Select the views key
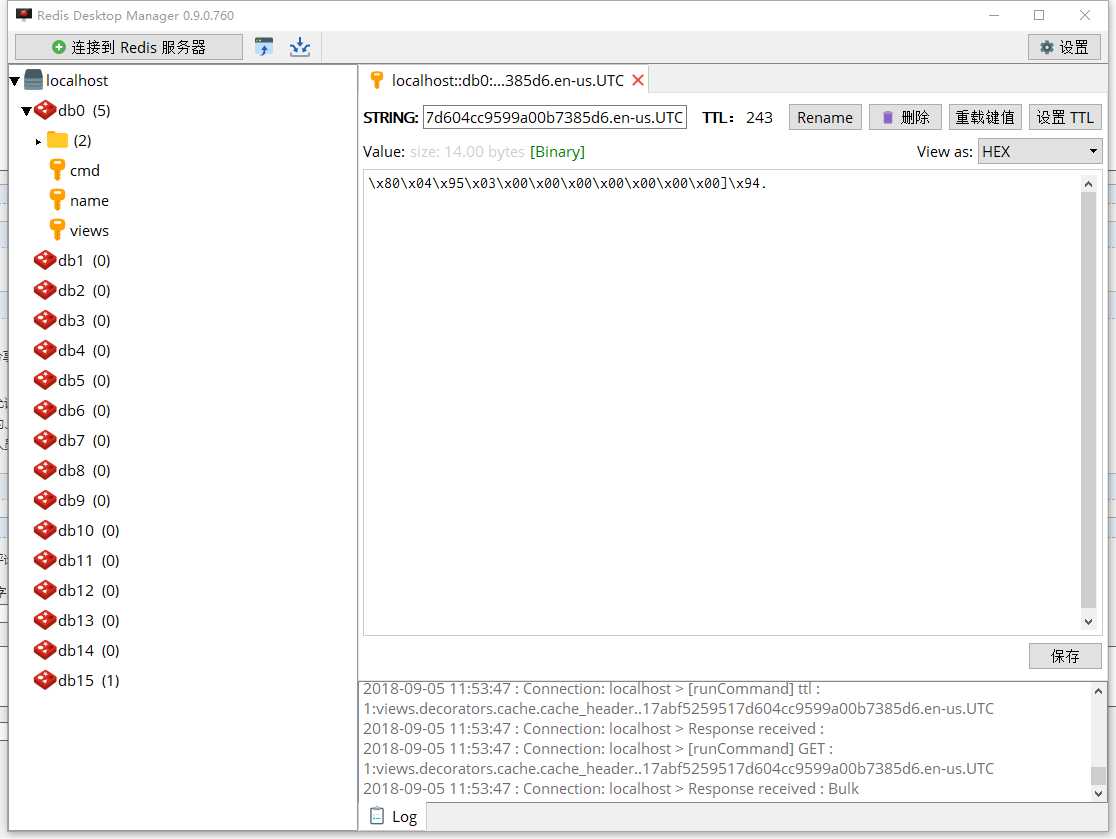The width and height of the screenshot is (1116, 839). pos(89,231)
